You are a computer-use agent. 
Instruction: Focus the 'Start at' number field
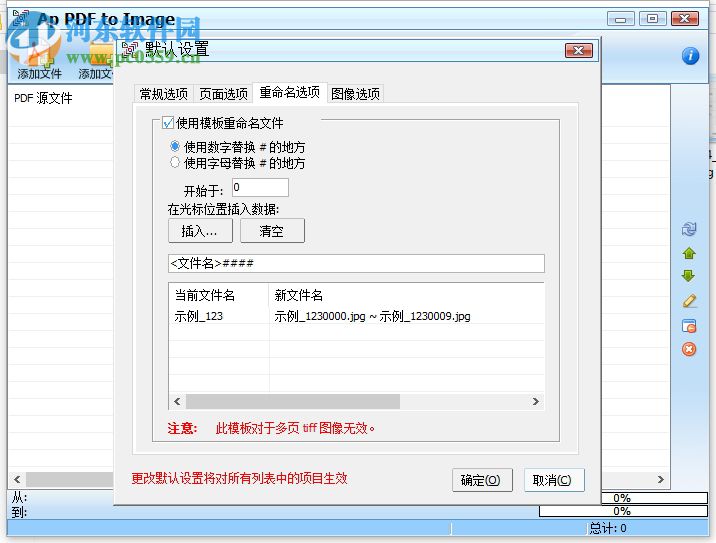[260, 188]
